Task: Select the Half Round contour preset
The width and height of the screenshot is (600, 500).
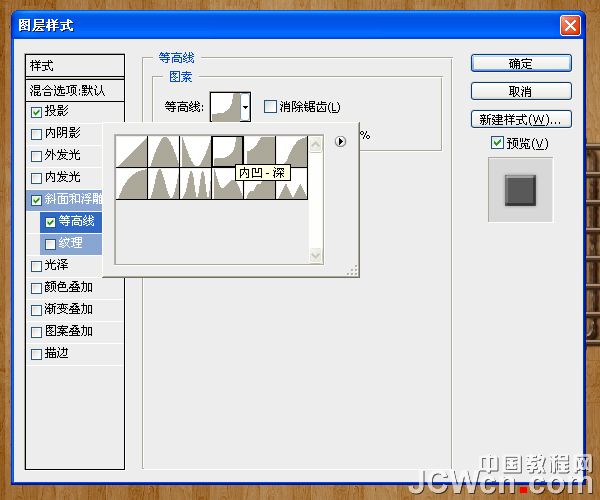Action: click(132, 184)
